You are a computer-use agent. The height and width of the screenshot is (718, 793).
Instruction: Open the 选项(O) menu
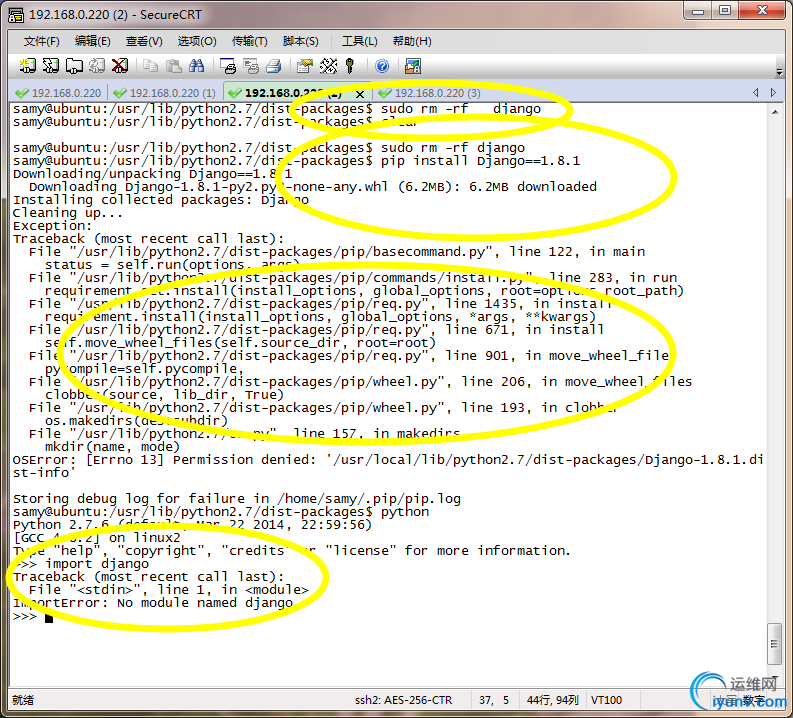tap(197, 41)
